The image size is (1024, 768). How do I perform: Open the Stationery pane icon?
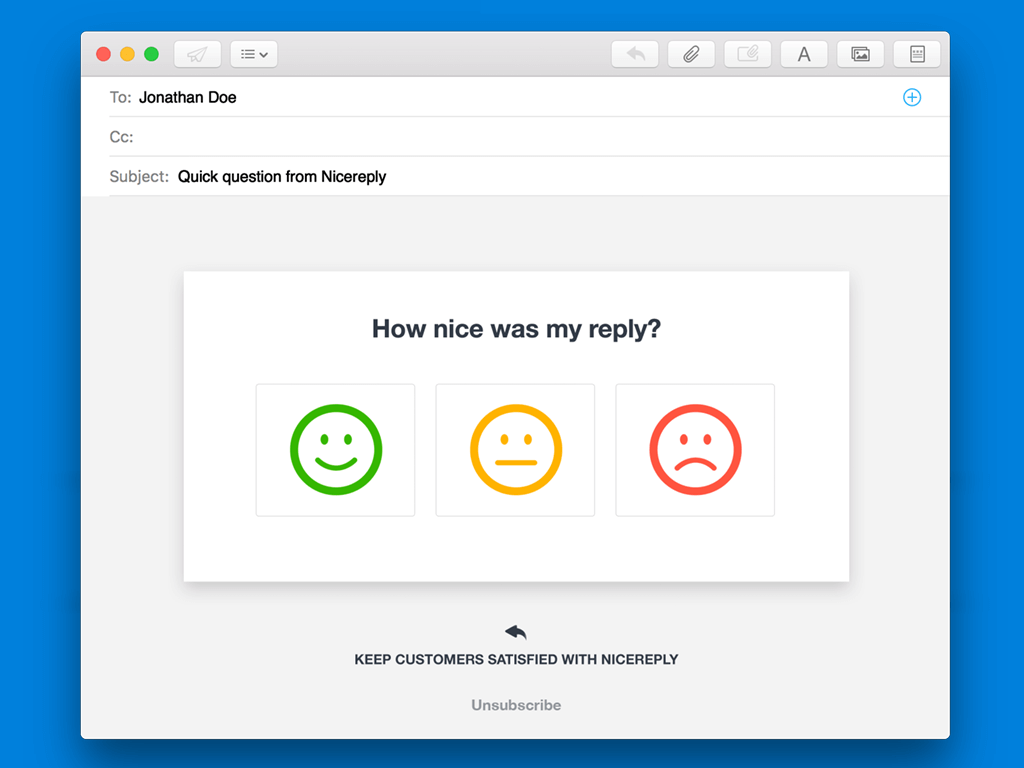[x=916, y=54]
